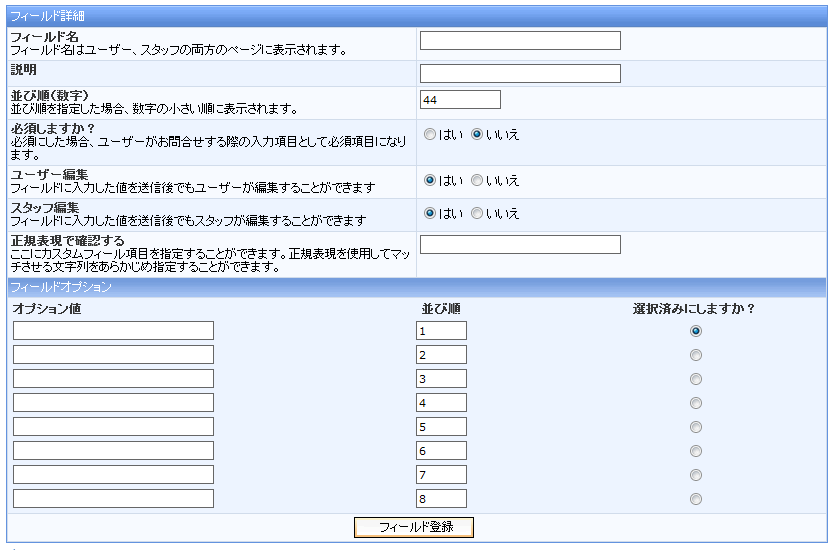Screen dimensions: 834x550
Task: Select the preselect radio for option row 4
Action: [x=696, y=403]
